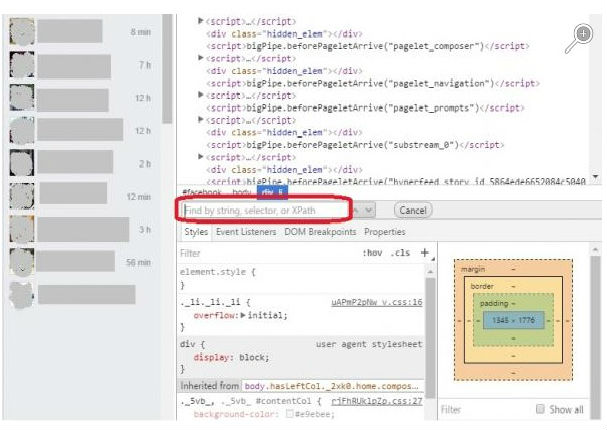The height and width of the screenshot is (430, 607).
Task: Open the Event Listeners tab
Action: [246, 232]
